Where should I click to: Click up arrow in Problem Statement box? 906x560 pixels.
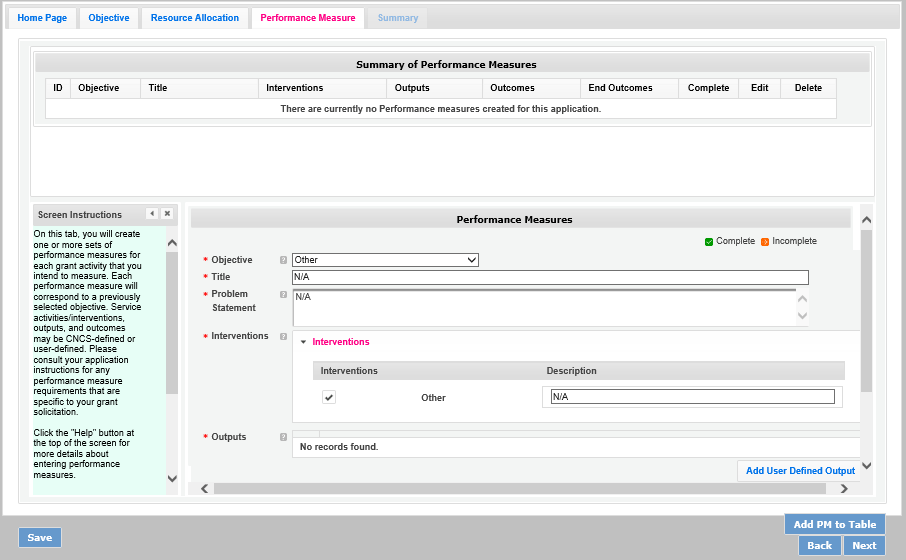803,299
